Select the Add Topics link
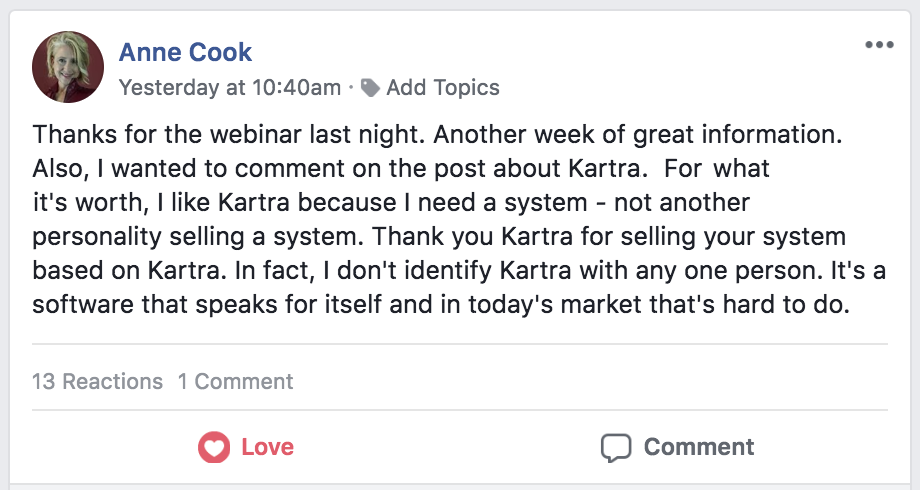 pyautogui.click(x=442, y=88)
